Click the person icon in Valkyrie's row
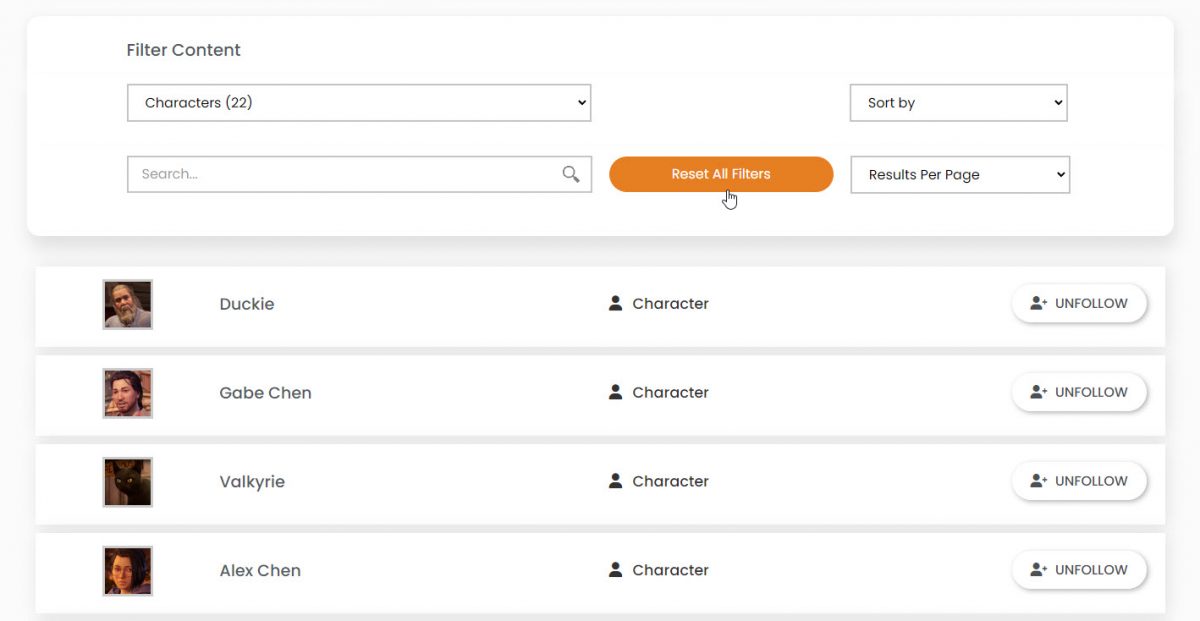The height and width of the screenshot is (621, 1200). point(616,481)
